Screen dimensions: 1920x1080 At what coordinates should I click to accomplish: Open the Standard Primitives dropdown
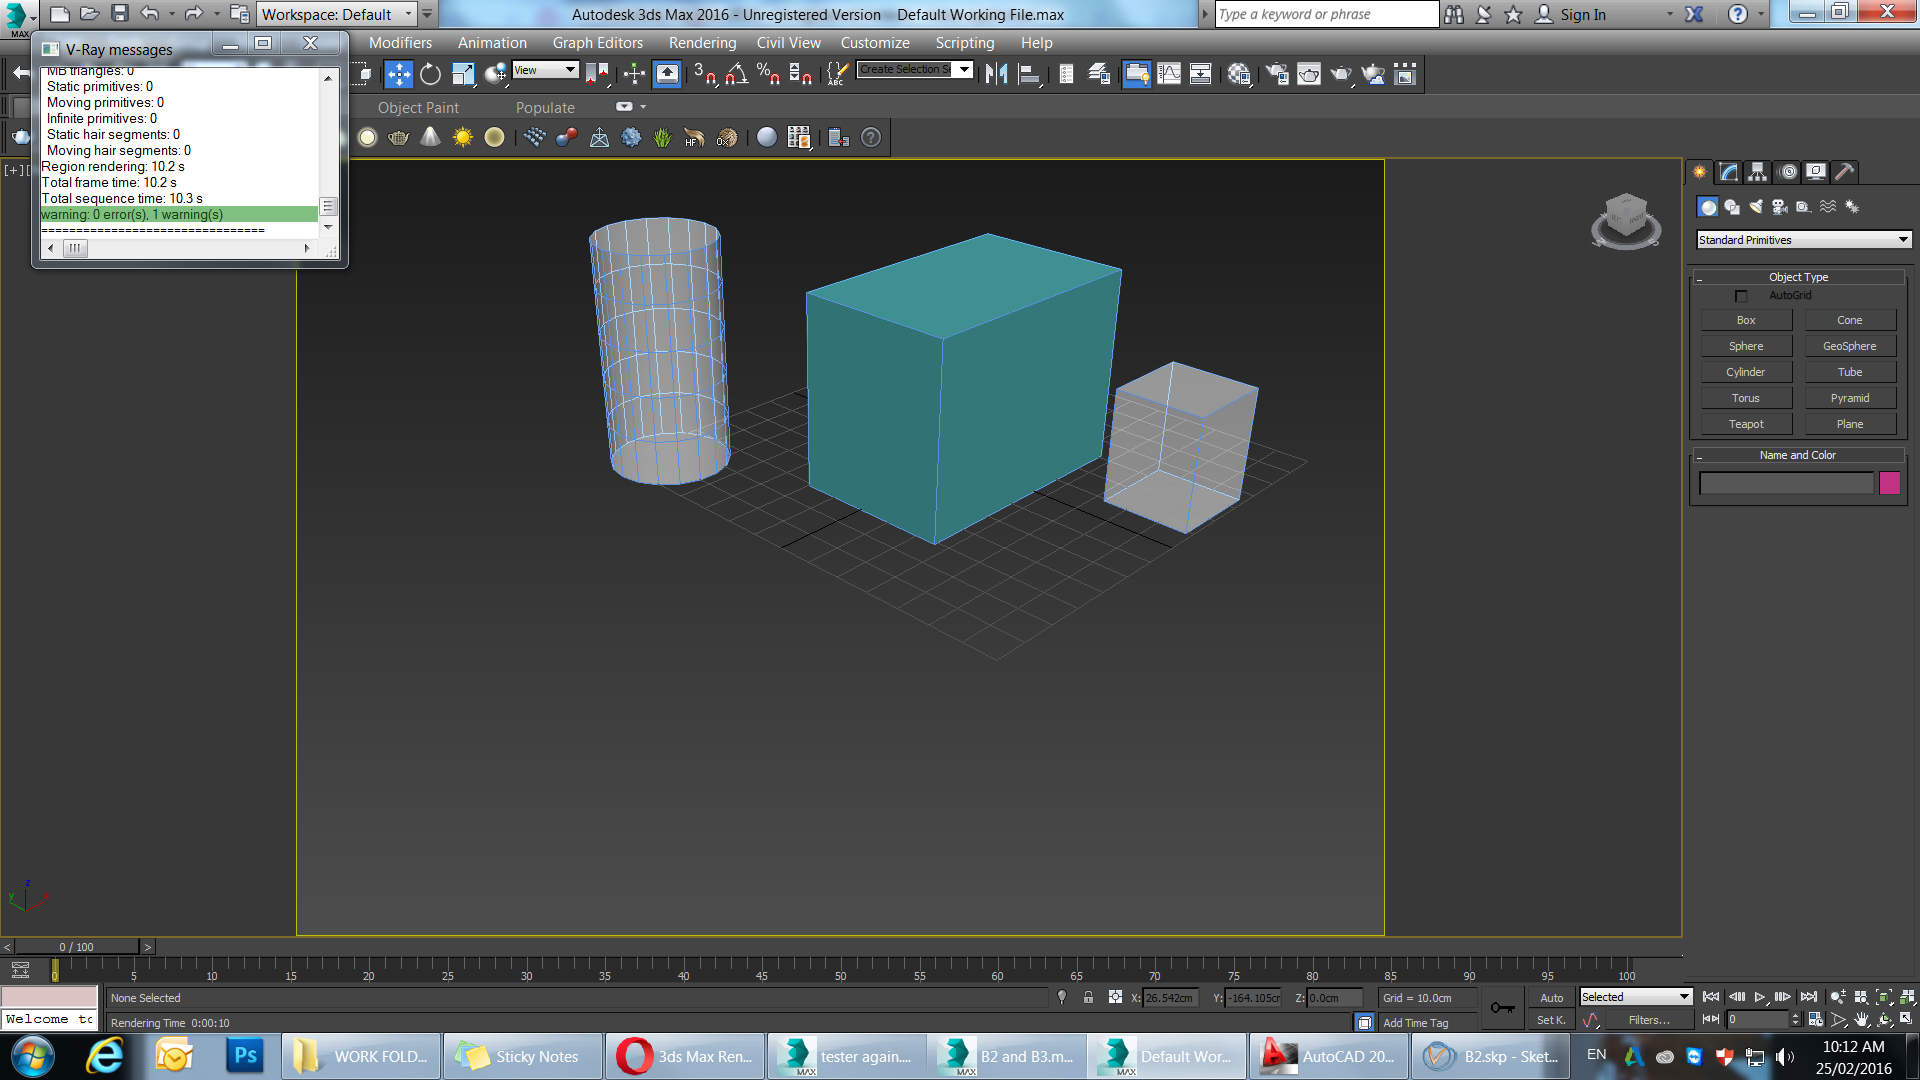[1803, 240]
